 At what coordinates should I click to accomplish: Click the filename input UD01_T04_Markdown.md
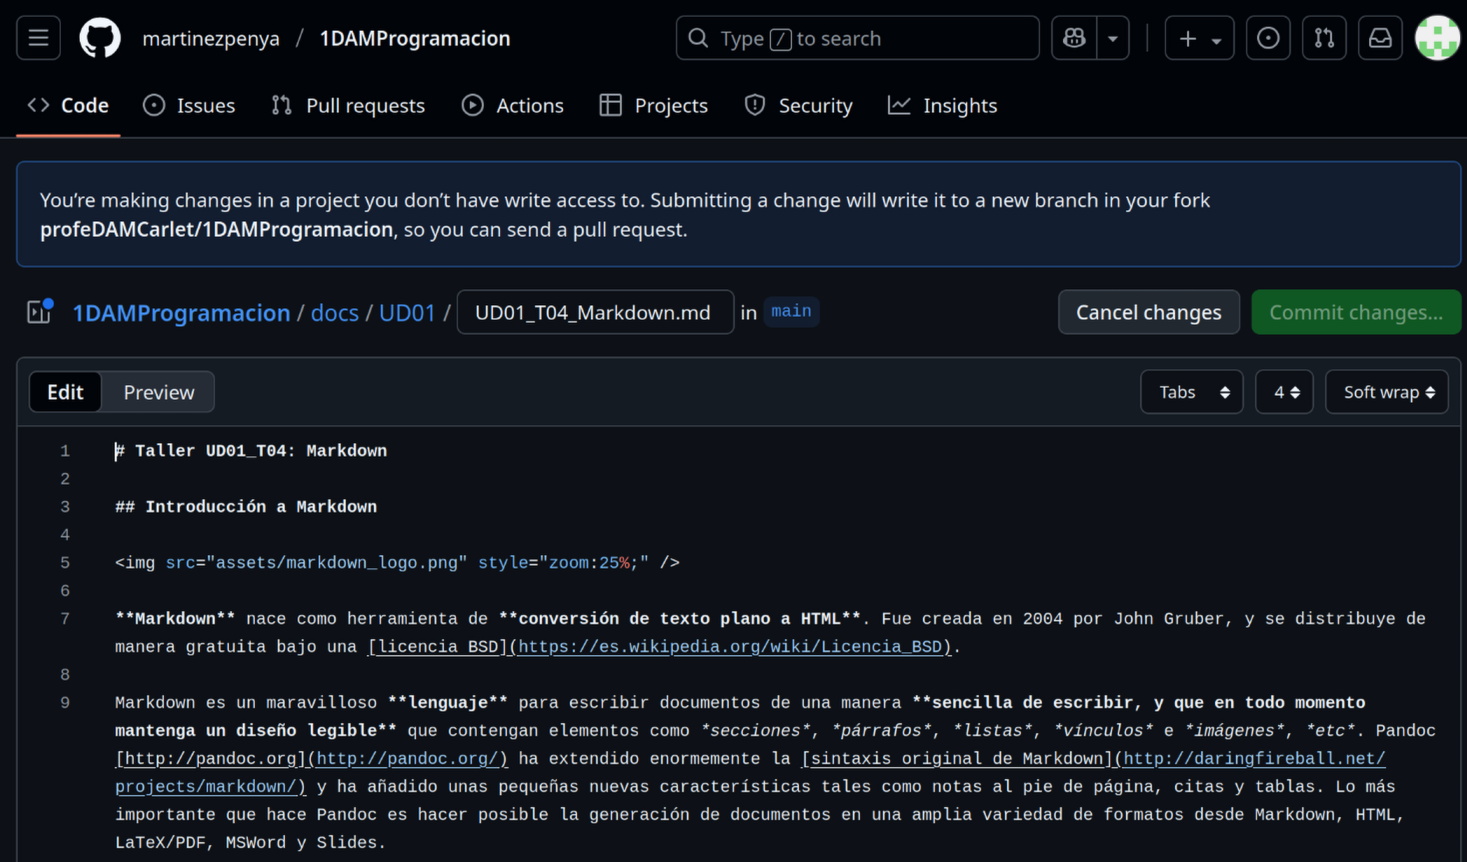pos(594,312)
